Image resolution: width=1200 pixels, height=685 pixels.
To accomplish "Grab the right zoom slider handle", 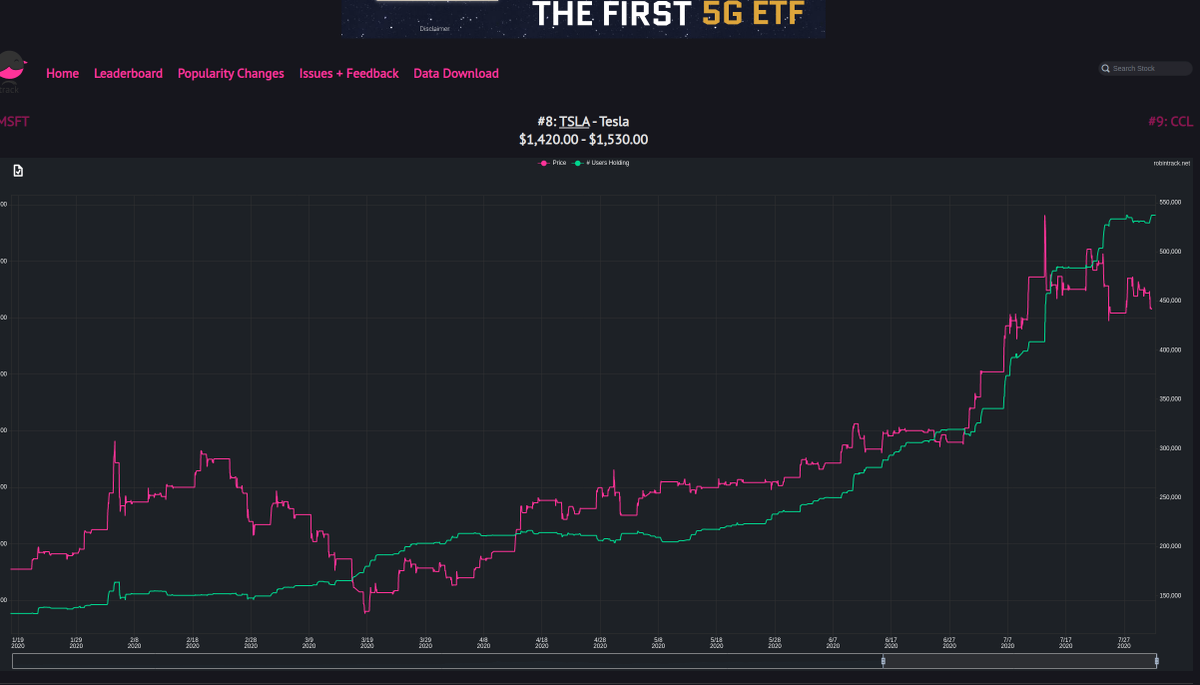I will tap(1157, 661).
